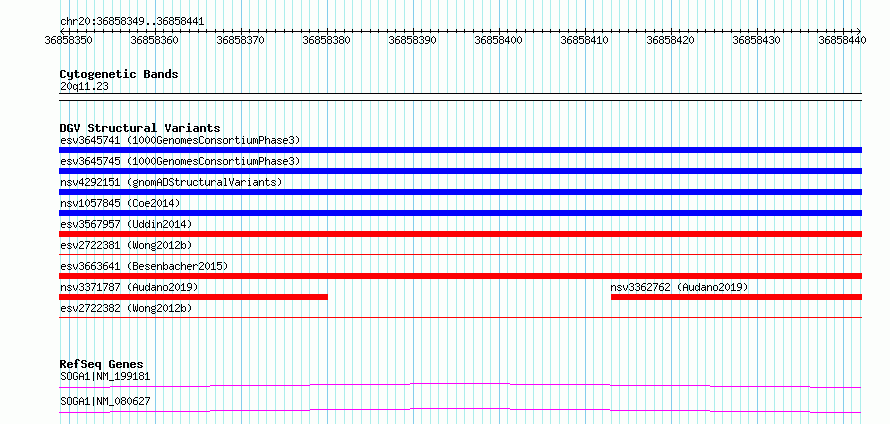
Task: Click the RefSeq Genes track title
Action: pyautogui.click(x=102, y=364)
